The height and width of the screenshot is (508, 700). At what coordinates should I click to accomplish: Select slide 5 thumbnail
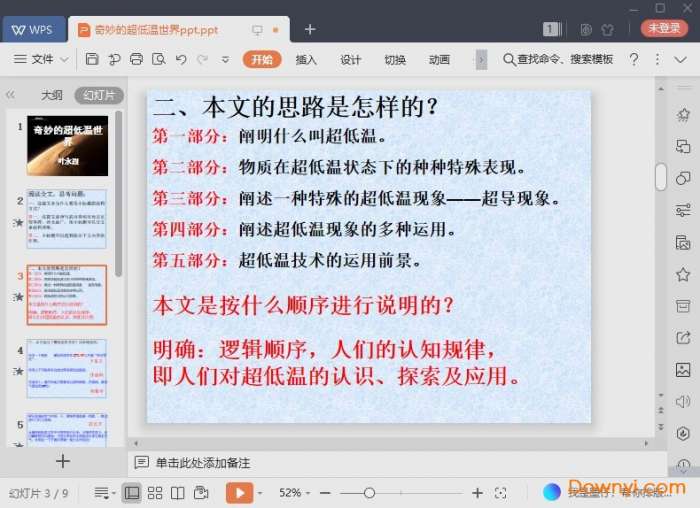click(67, 429)
